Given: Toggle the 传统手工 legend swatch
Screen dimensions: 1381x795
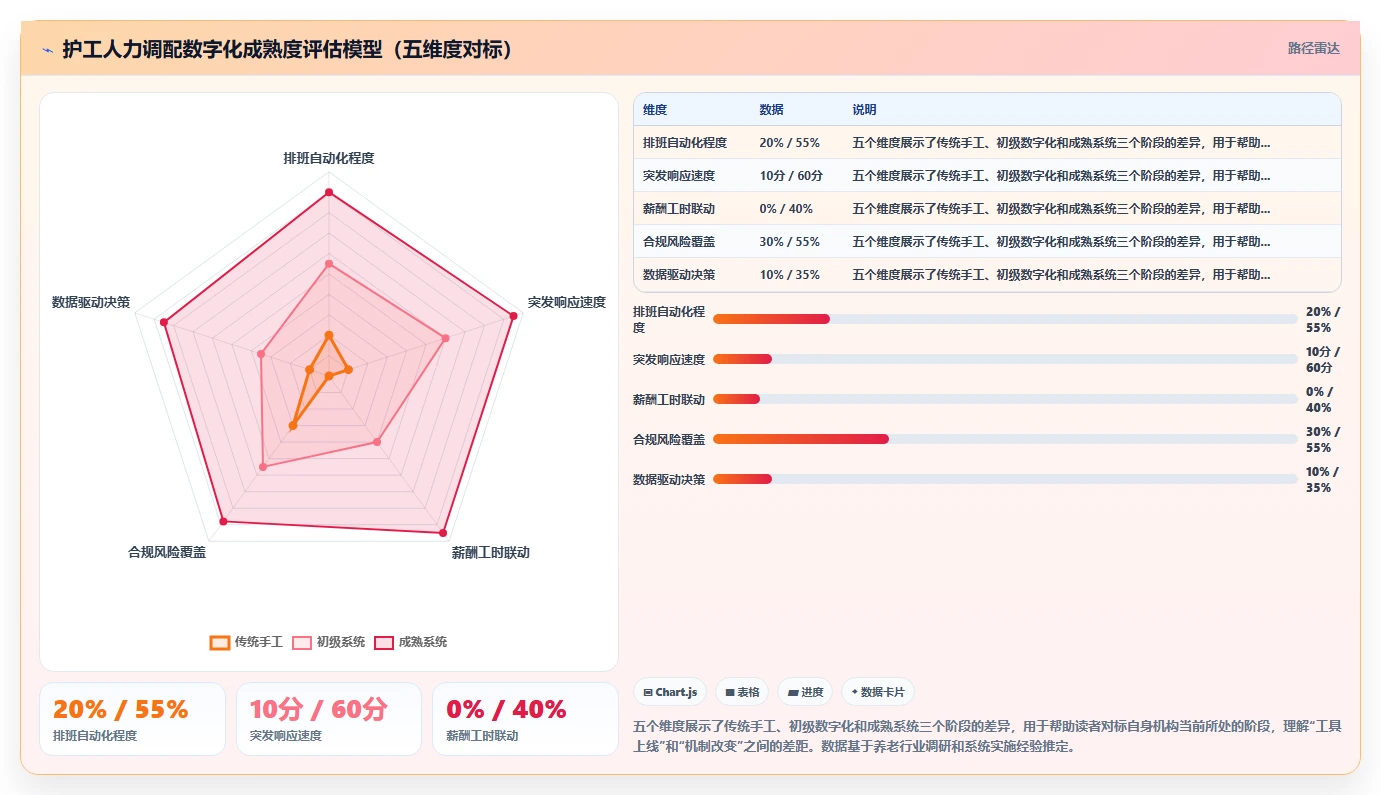Looking at the screenshot, I should click(x=220, y=642).
